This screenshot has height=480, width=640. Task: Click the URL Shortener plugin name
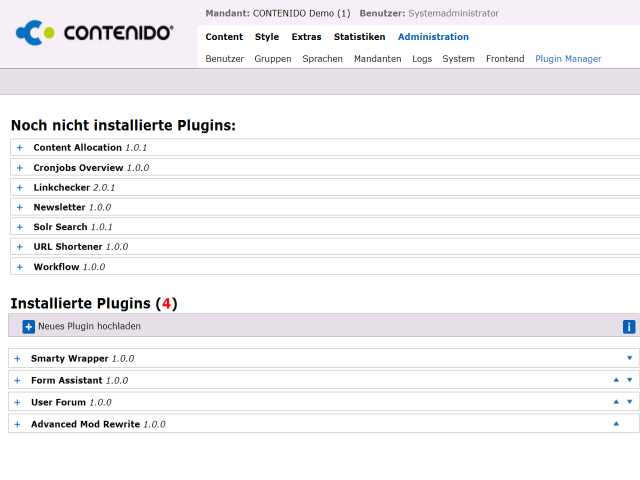point(68,247)
